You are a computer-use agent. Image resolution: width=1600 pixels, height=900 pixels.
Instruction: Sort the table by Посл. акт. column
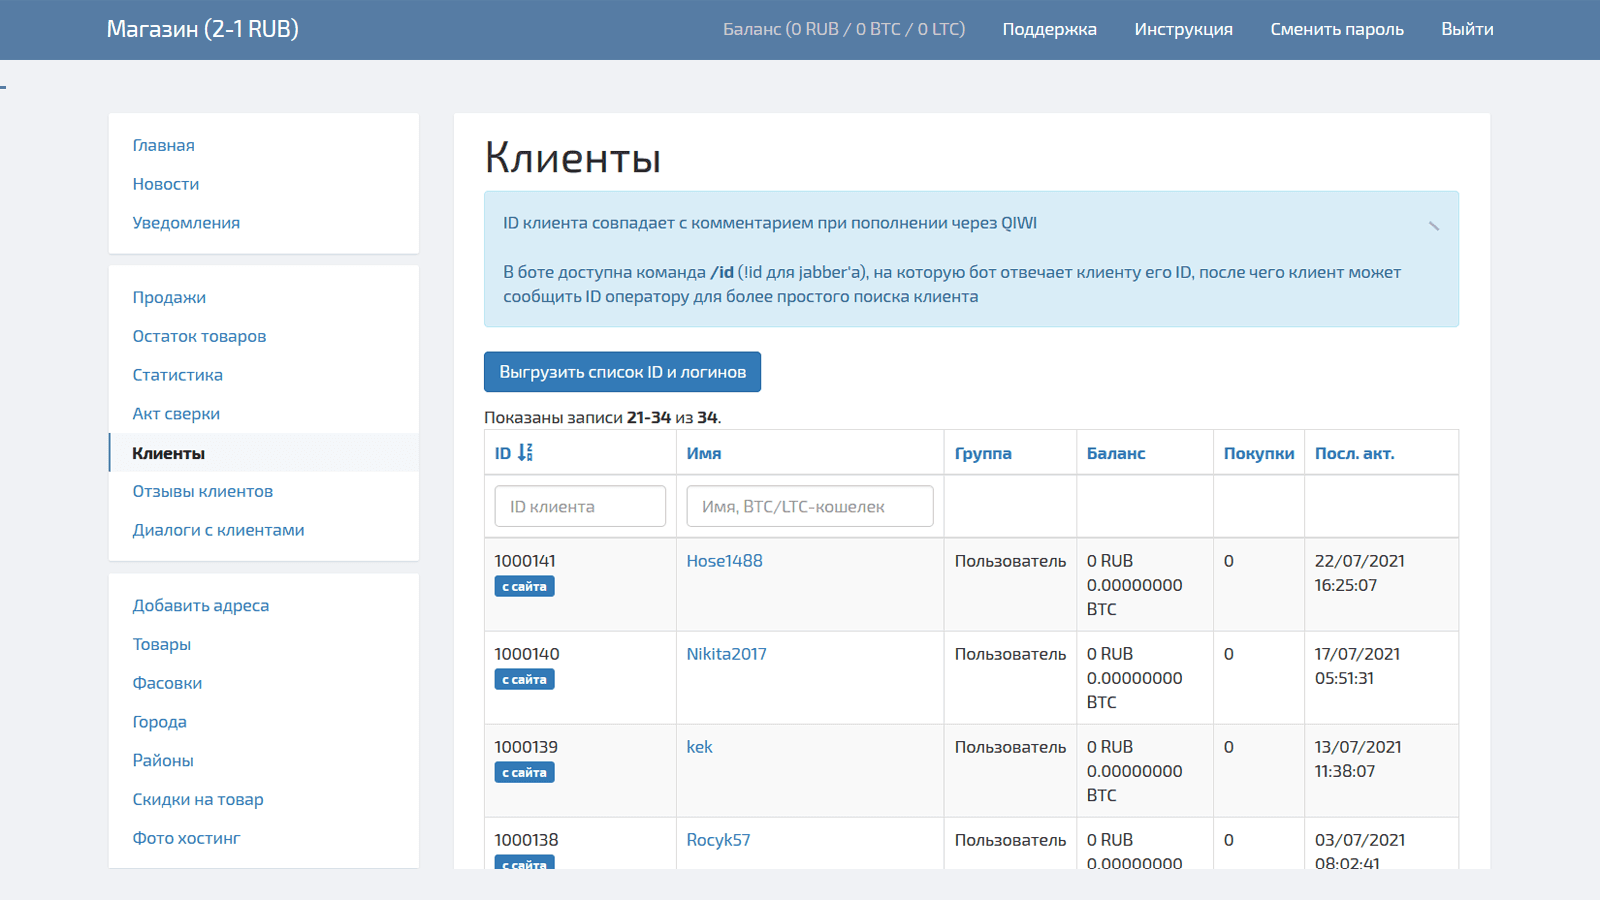pyautogui.click(x=1354, y=453)
